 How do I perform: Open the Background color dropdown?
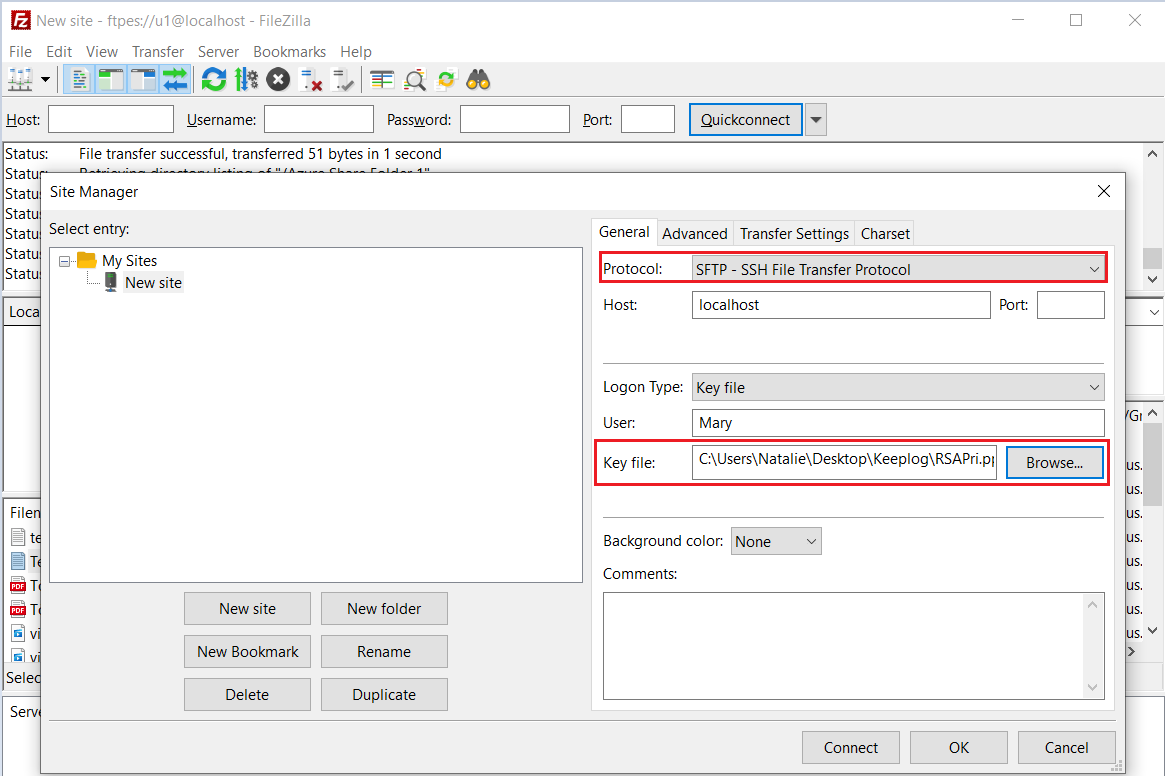776,541
